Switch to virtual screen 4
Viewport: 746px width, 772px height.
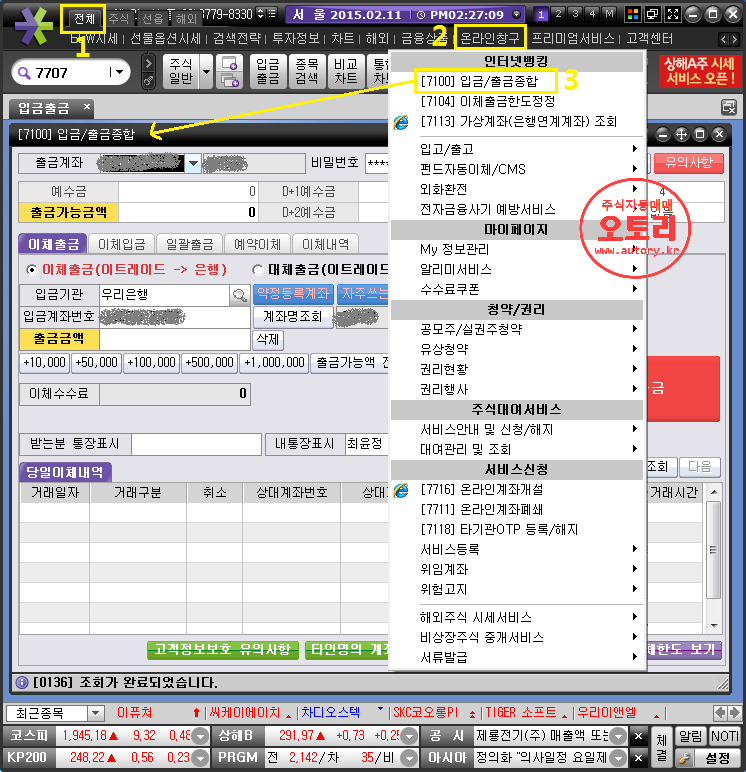point(592,14)
